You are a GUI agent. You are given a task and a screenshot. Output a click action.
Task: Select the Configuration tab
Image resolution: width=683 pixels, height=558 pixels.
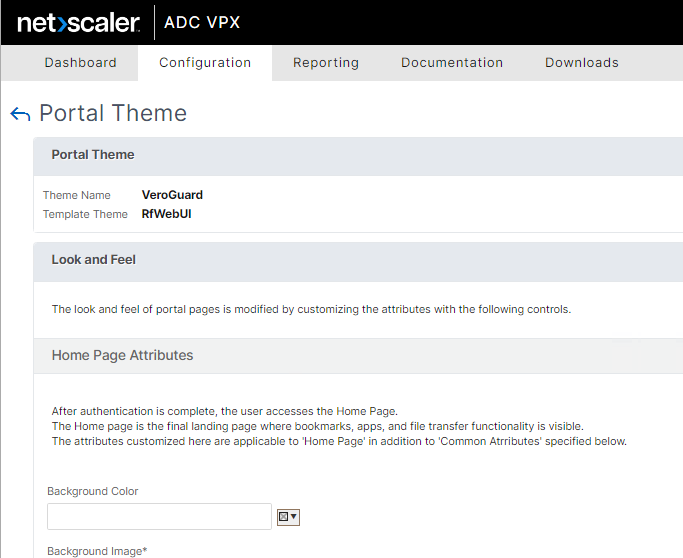(205, 62)
